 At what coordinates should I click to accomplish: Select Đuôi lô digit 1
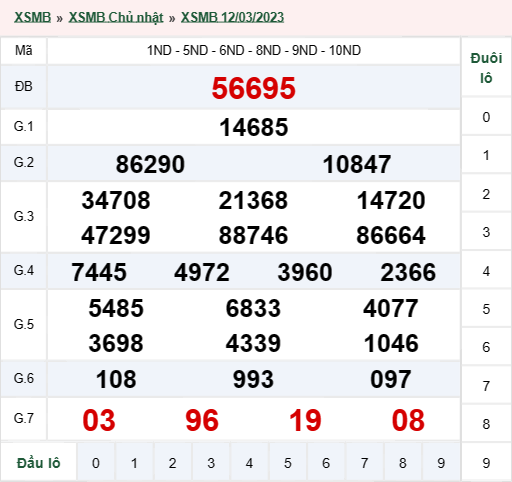[486, 155]
